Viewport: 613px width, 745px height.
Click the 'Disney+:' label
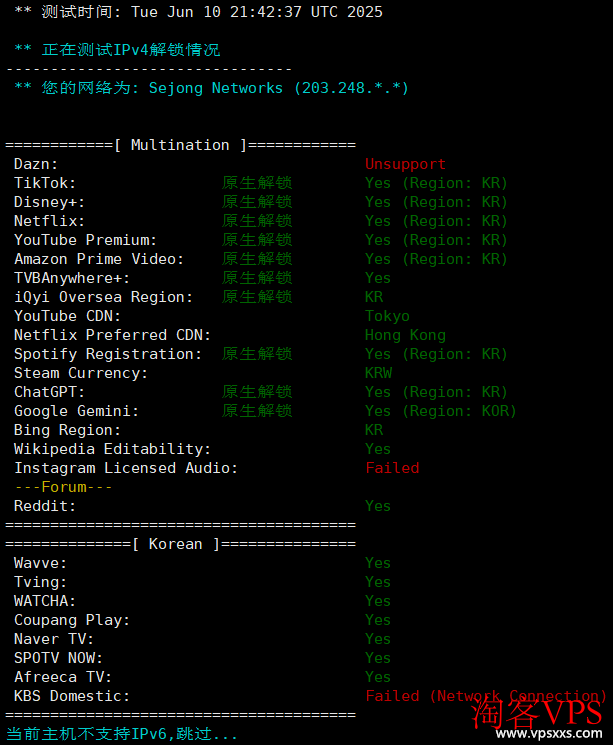pos(49,202)
